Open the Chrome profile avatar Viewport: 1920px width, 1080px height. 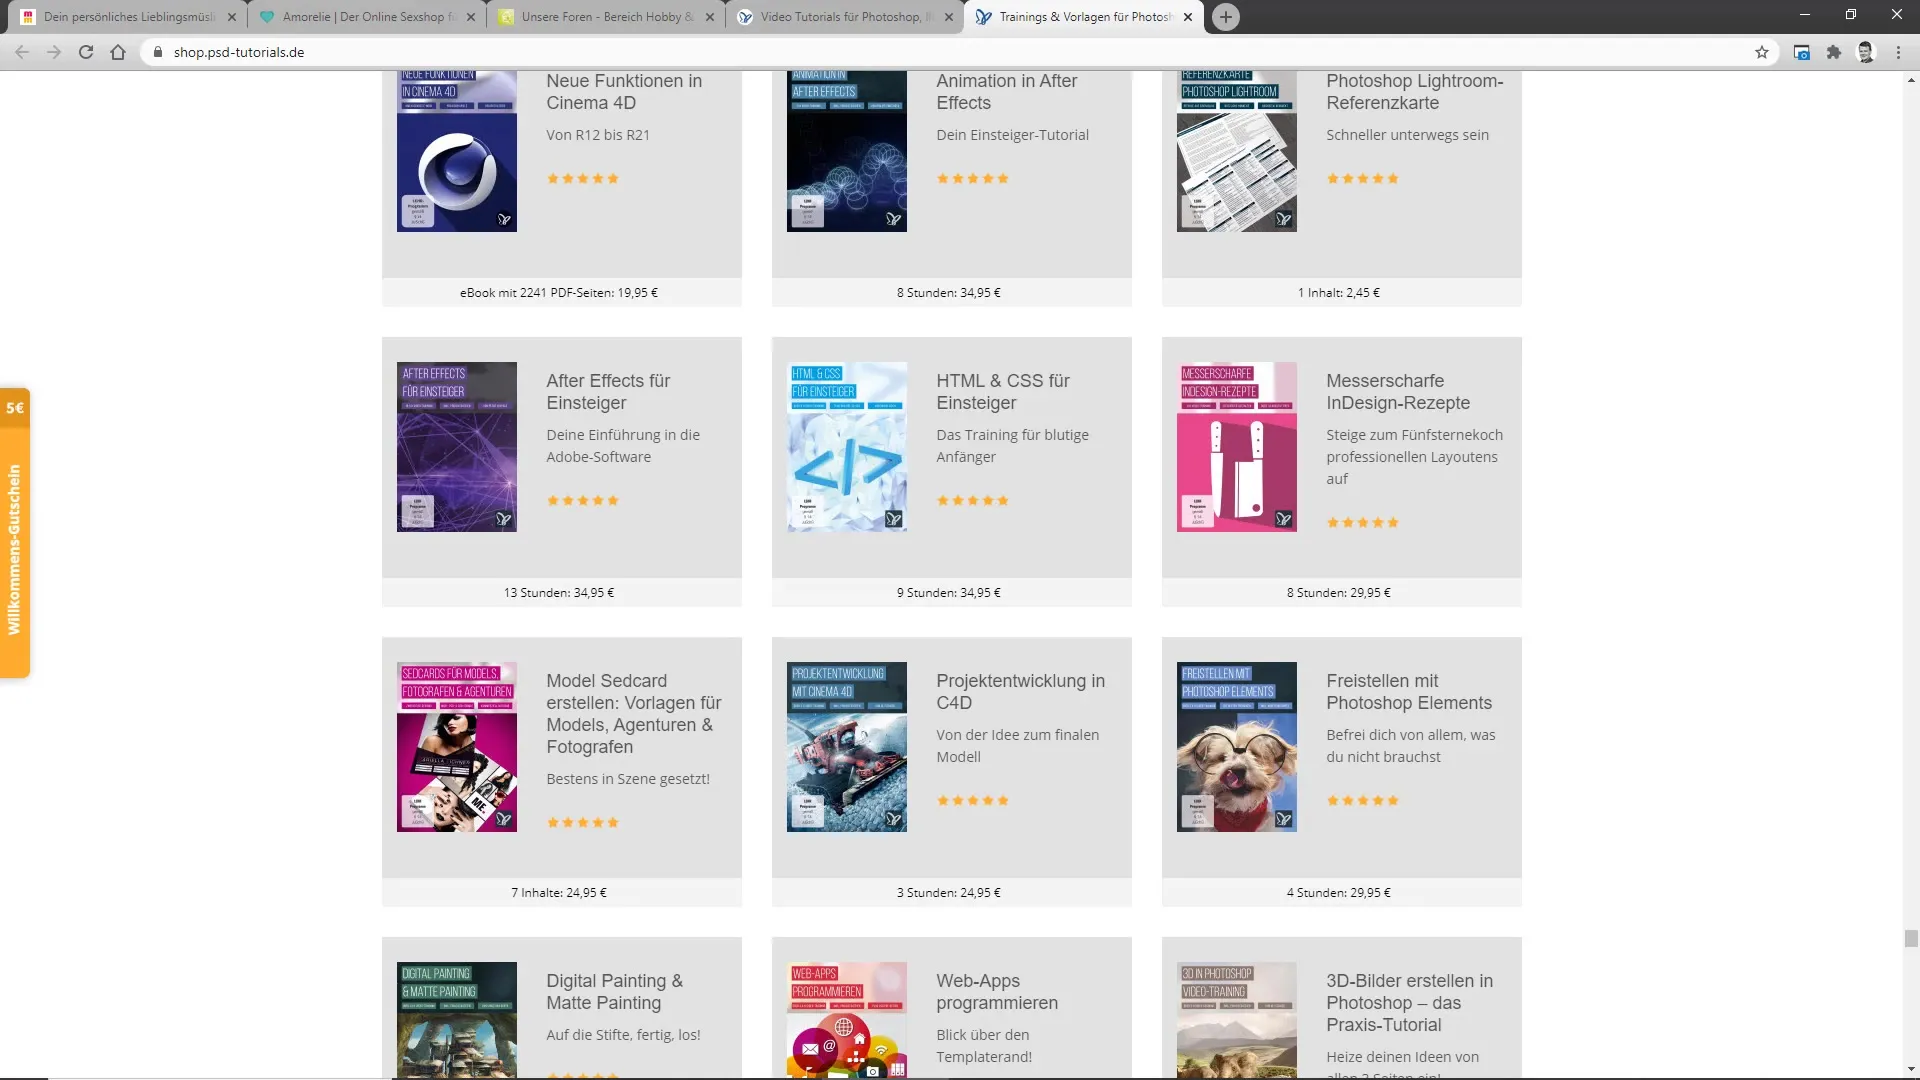click(x=1866, y=52)
